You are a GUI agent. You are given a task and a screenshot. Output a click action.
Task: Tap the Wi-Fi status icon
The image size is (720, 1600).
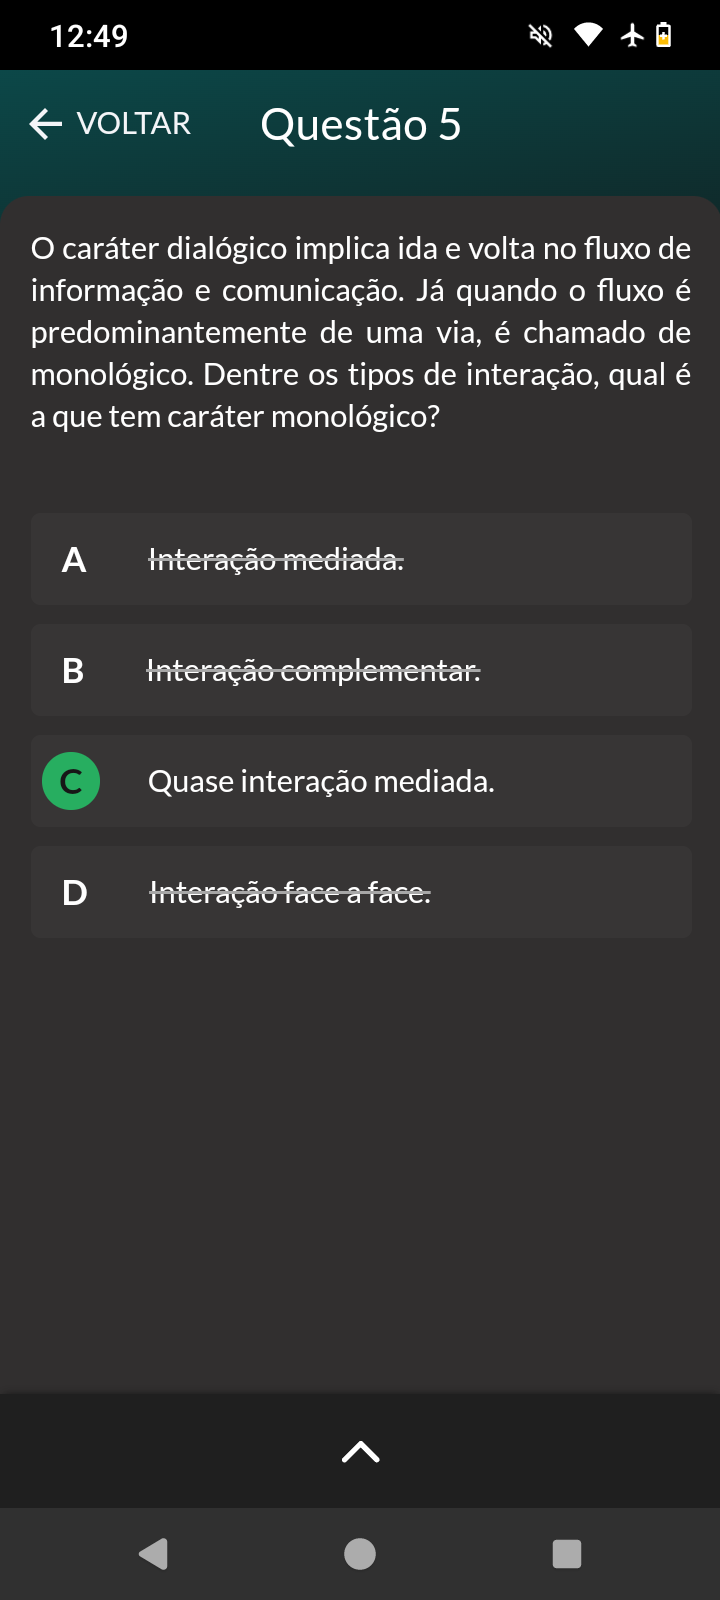pos(588,36)
